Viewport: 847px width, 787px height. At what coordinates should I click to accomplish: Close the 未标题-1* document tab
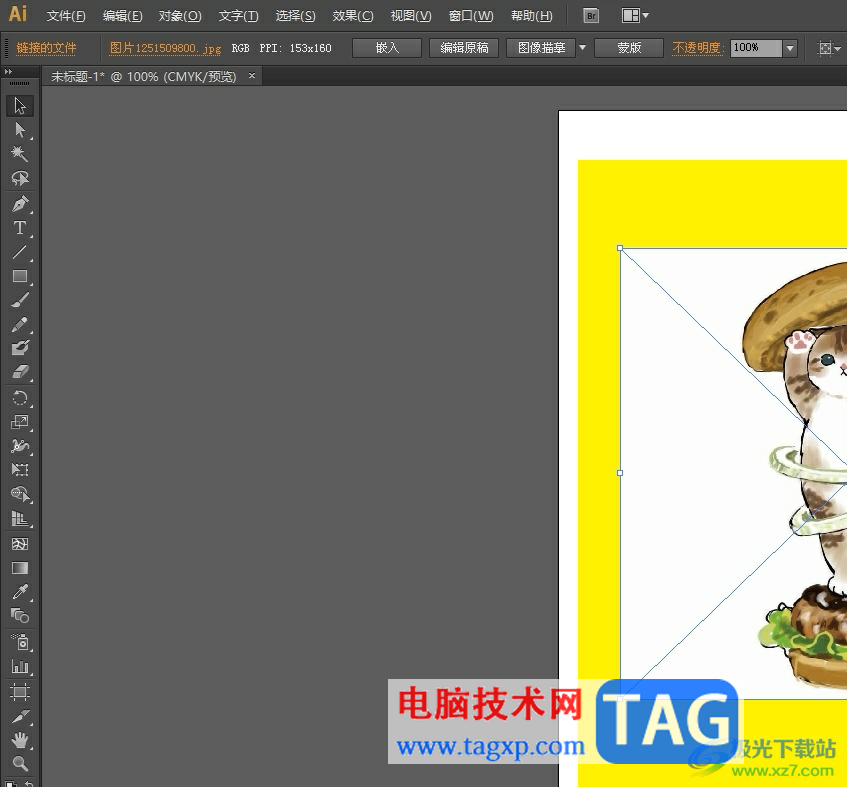coord(252,76)
